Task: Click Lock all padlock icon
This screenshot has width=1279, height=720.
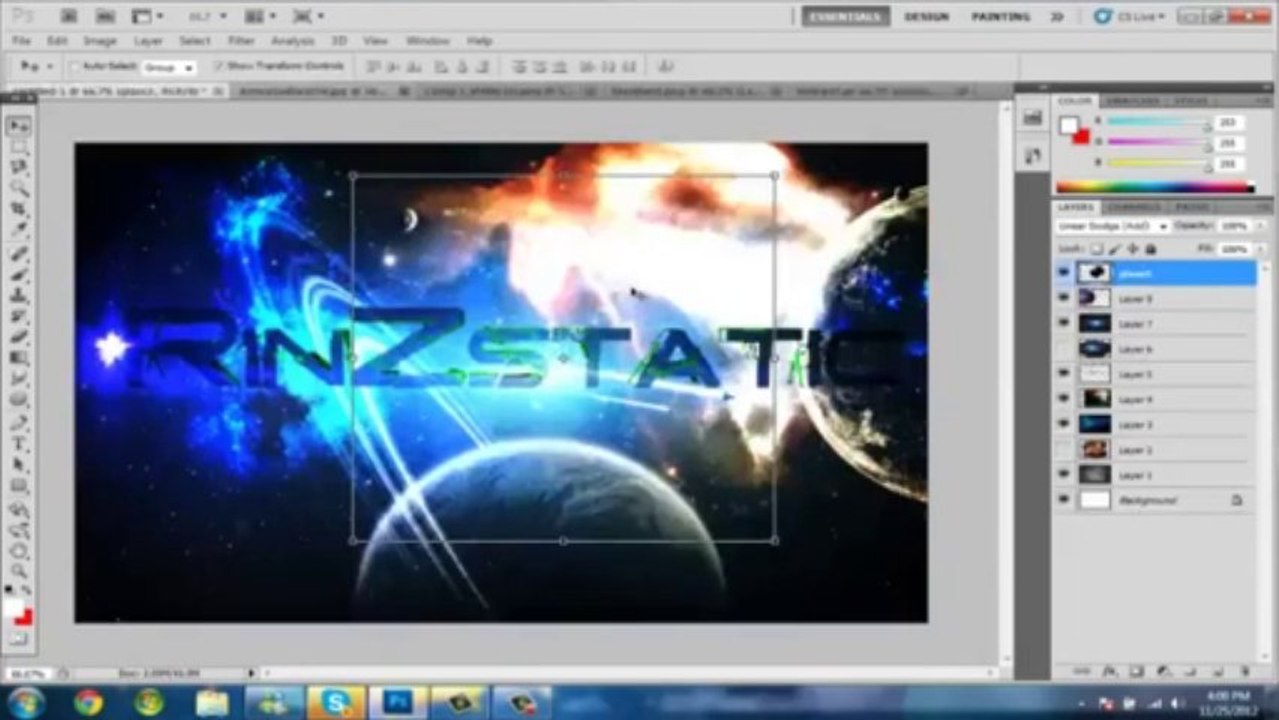Action: click(x=1150, y=248)
